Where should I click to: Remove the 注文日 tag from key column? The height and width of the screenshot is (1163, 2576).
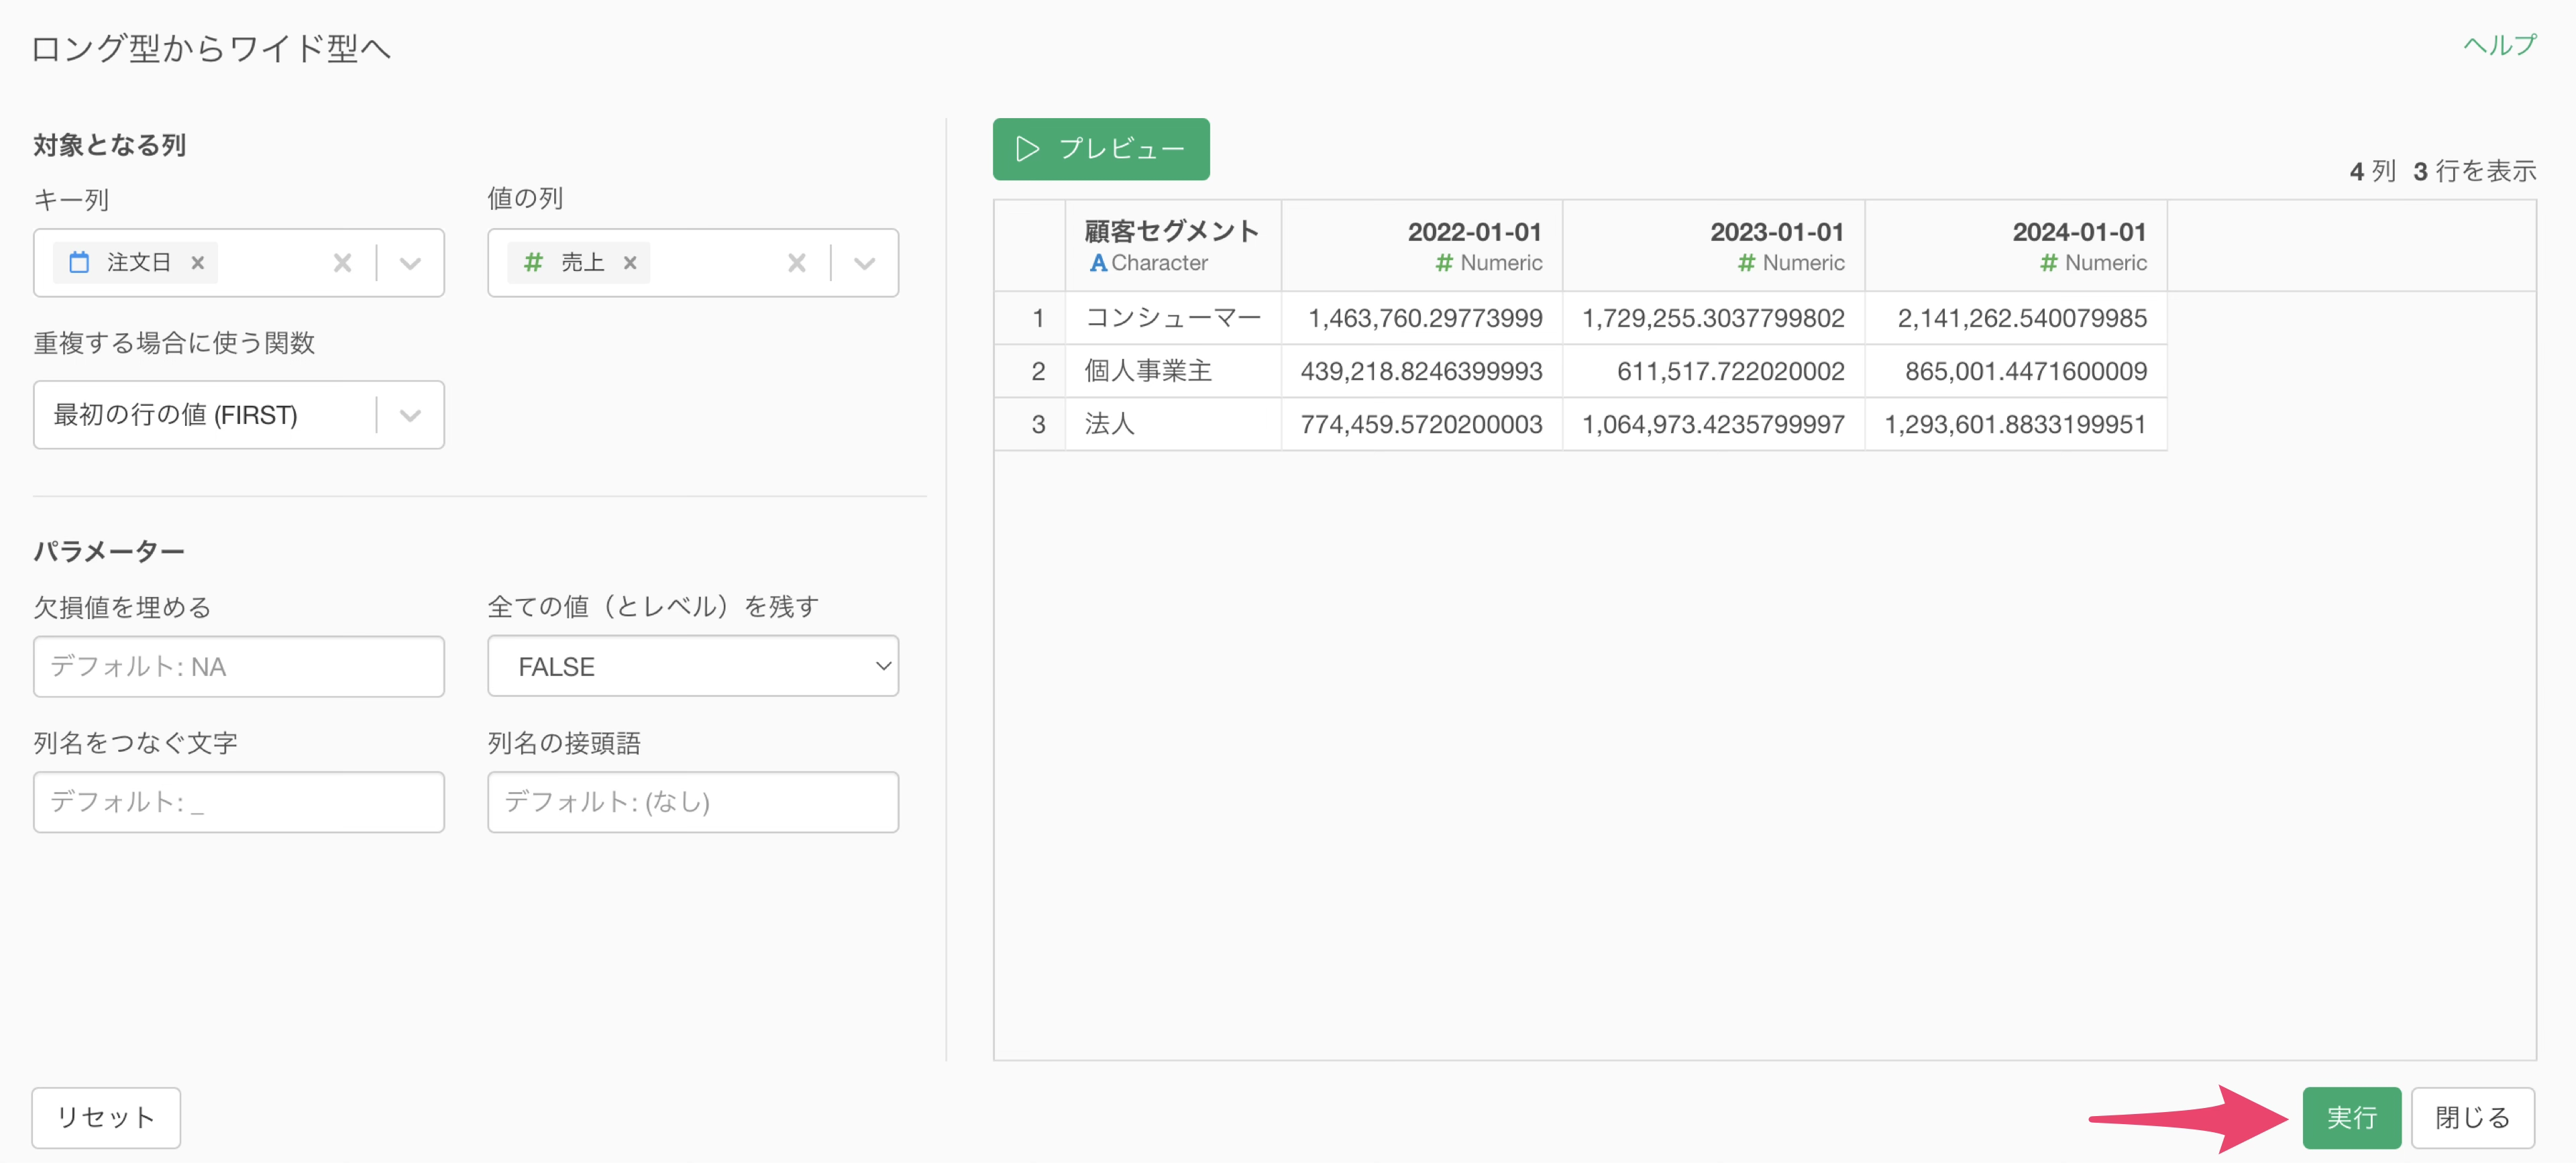point(198,263)
